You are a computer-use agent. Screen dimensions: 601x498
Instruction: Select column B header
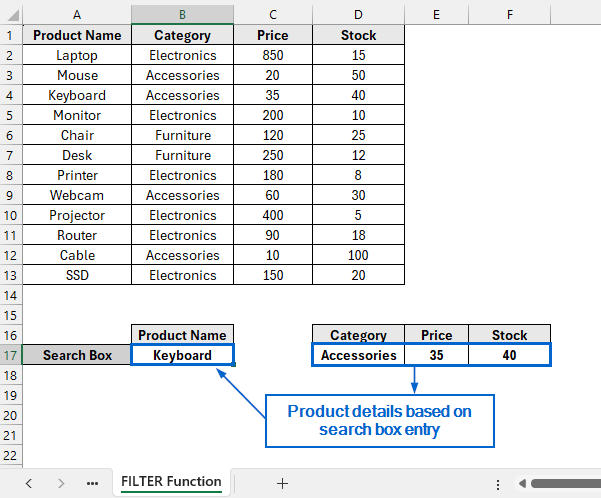(182, 15)
